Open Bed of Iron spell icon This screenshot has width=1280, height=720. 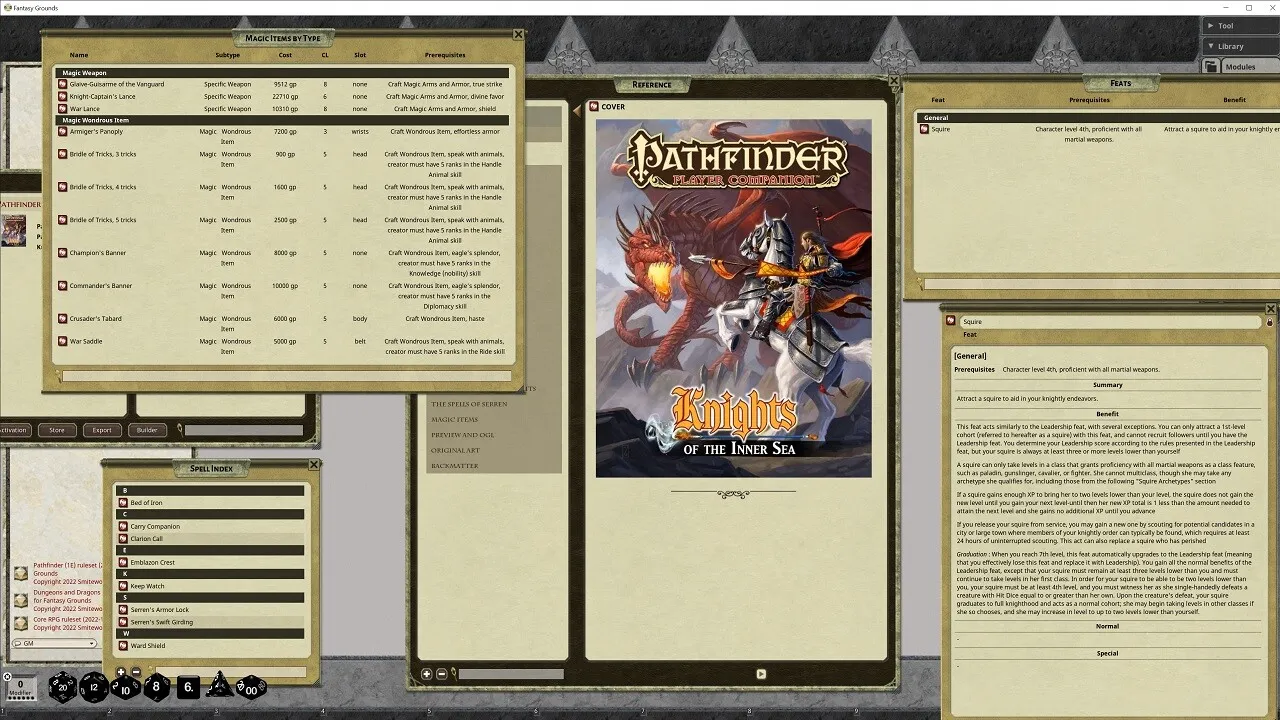pyautogui.click(x=123, y=502)
